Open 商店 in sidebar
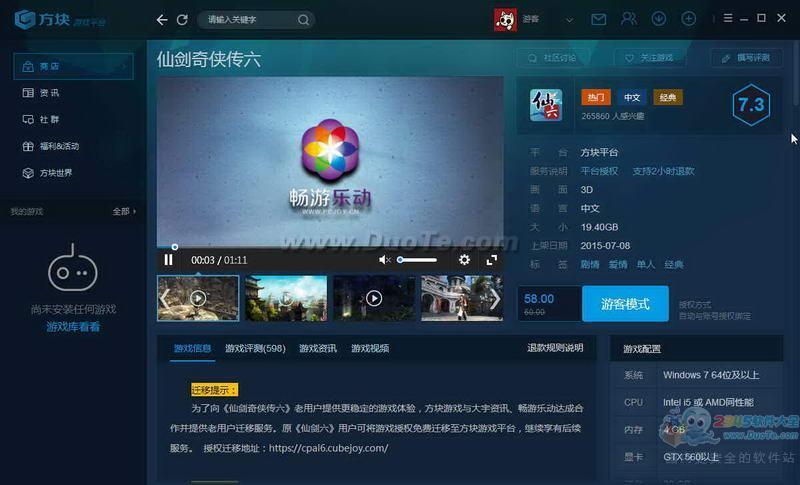Viewport: 800px width, 485px height. click(x=73, y=66)
